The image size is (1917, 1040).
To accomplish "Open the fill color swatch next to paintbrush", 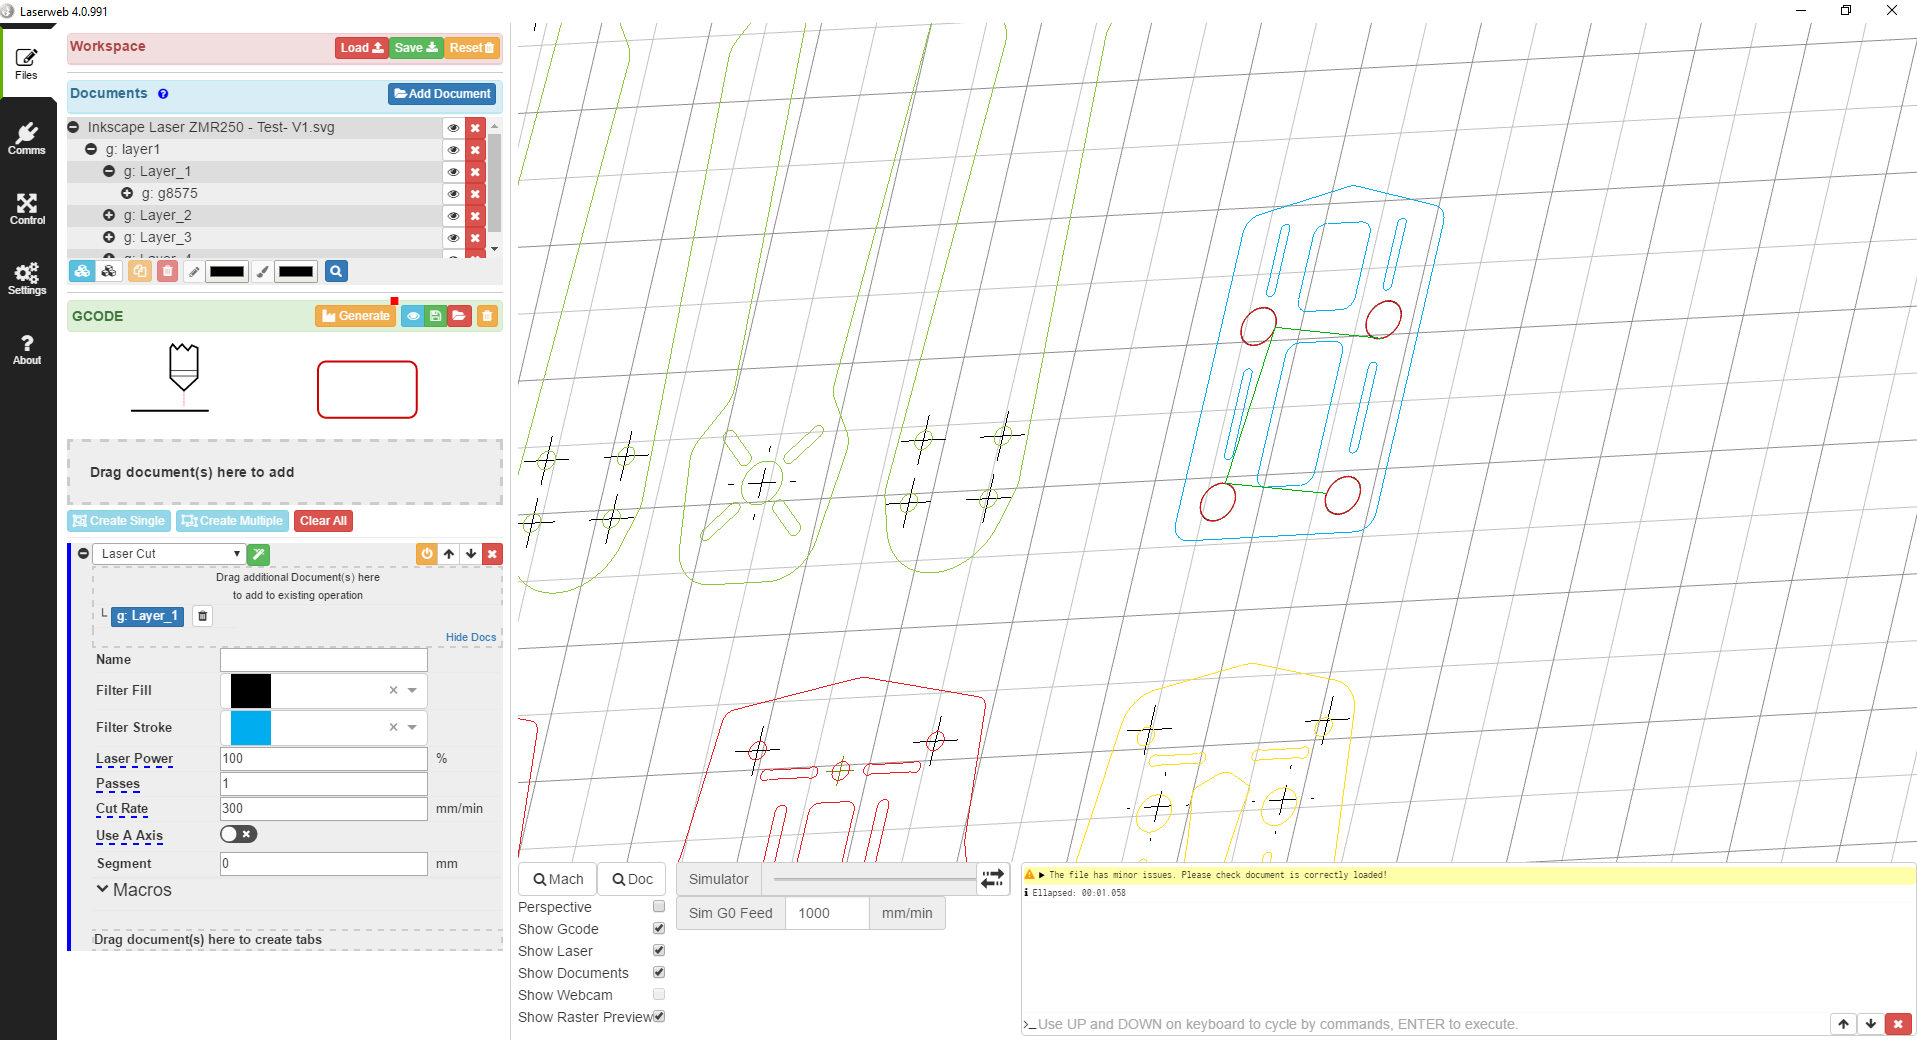I will click(x=296, y=271).
